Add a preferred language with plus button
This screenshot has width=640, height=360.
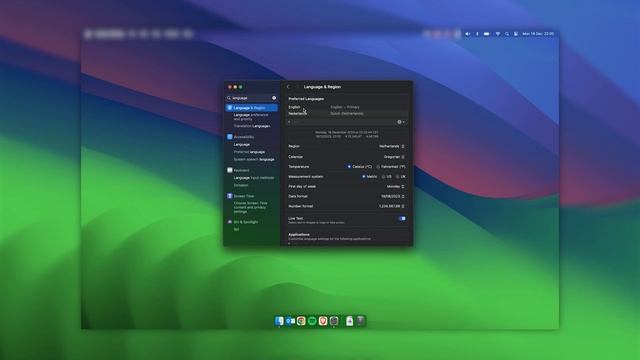289,122
